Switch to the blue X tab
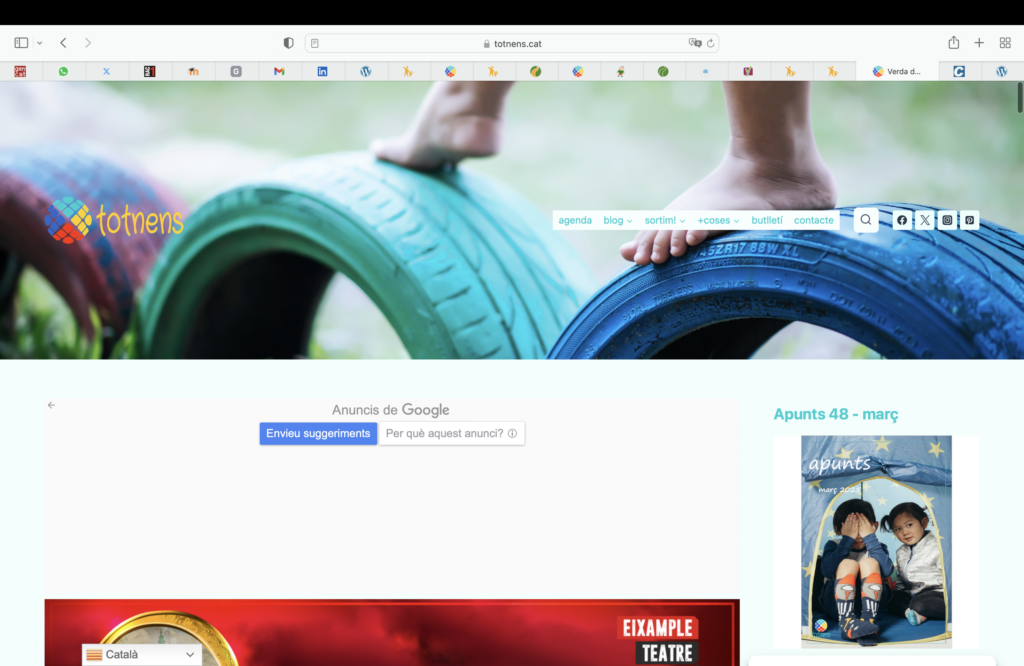 (106, 71)
